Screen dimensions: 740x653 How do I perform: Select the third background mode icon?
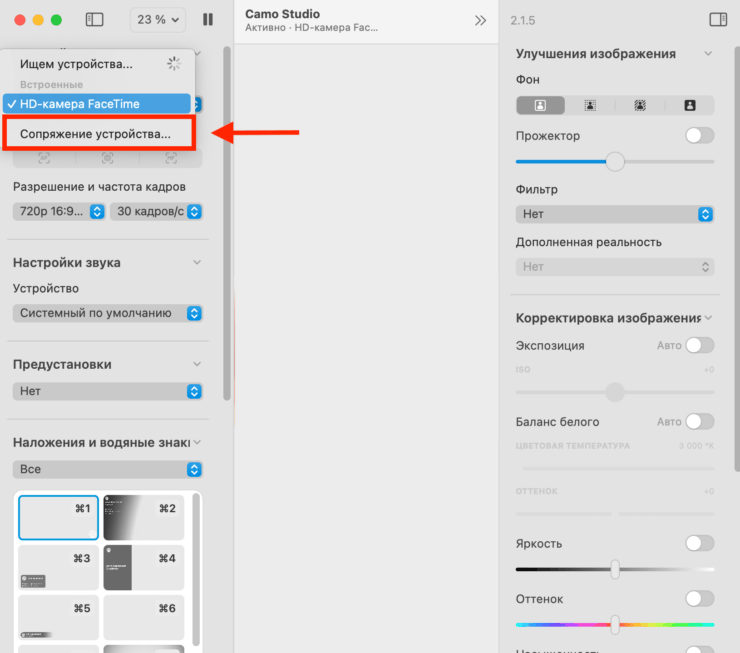[x=640, y=105]
